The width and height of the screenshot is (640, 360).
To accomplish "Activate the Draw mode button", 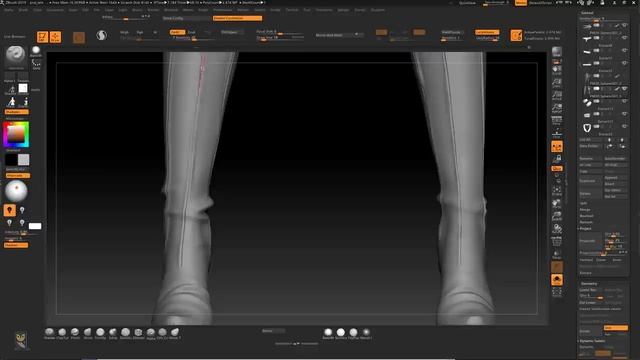I will point(55,37).
